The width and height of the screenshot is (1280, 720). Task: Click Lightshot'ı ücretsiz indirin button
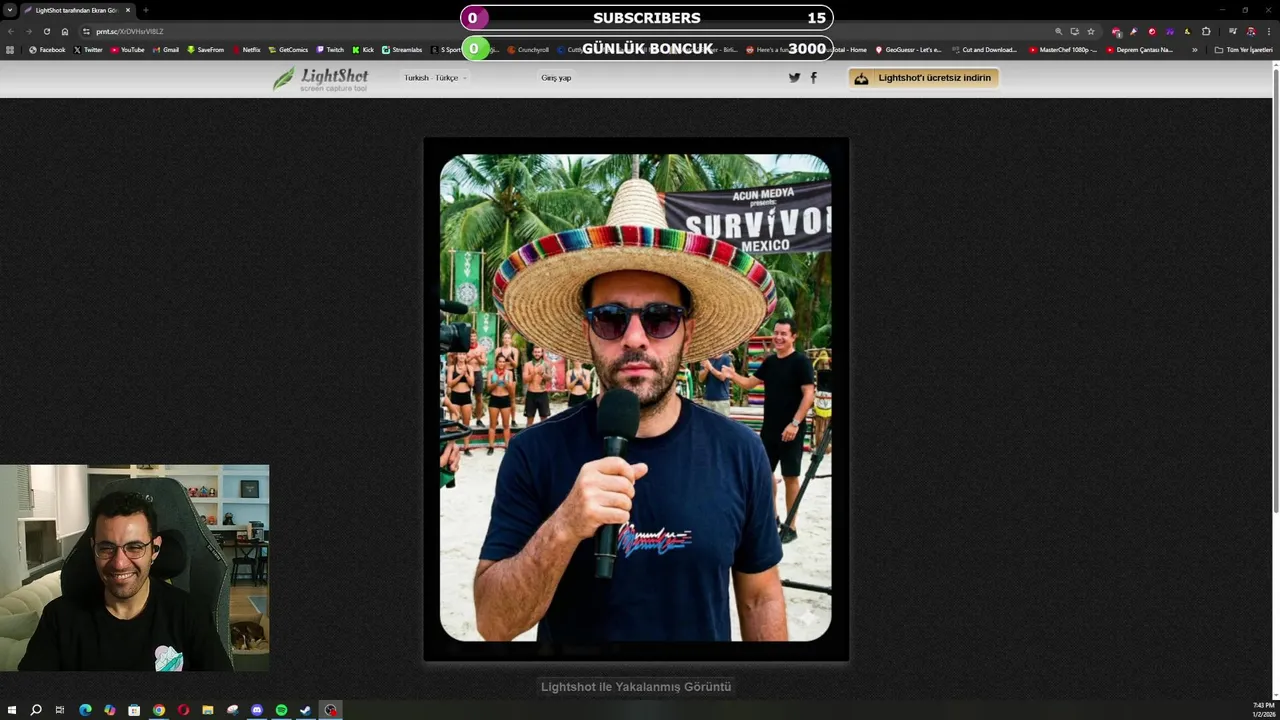point(923,78)
